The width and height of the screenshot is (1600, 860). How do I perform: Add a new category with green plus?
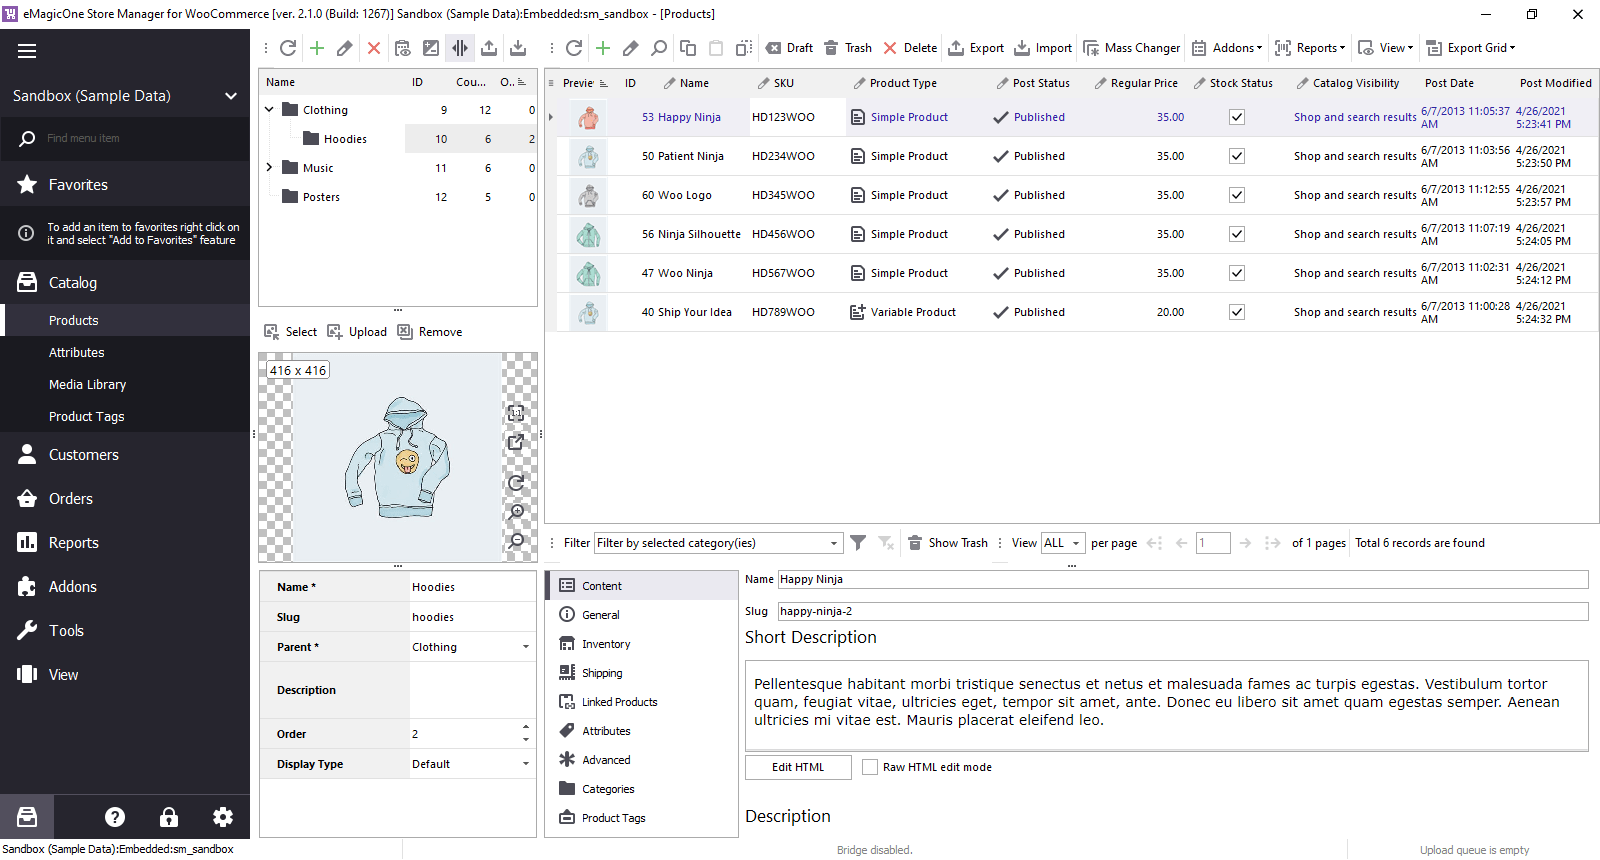pyautogui.click(x=317, y=48)
